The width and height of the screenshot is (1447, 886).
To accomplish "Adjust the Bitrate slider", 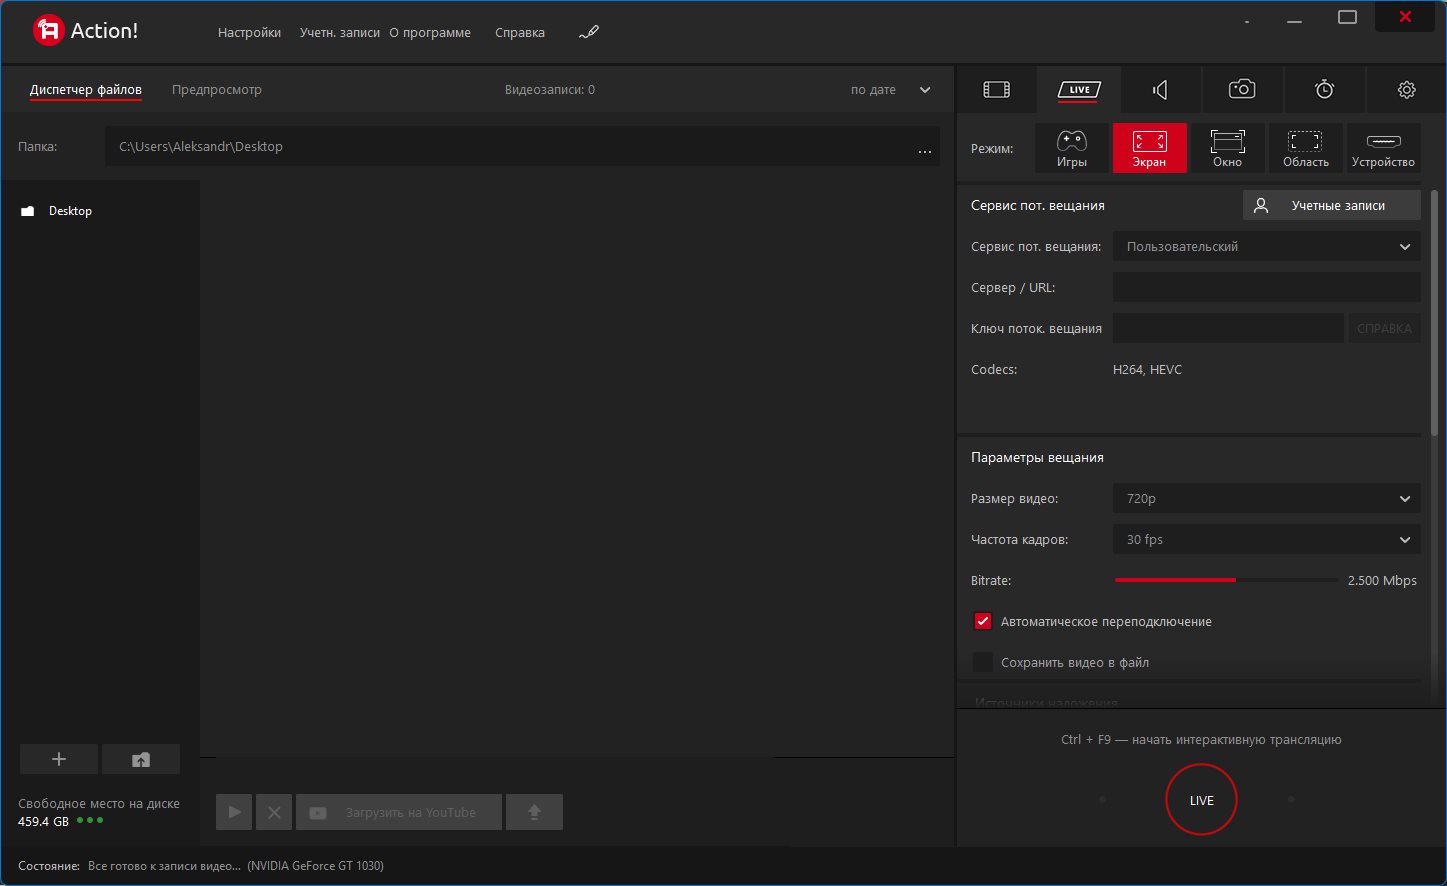I will point(1226,580).
